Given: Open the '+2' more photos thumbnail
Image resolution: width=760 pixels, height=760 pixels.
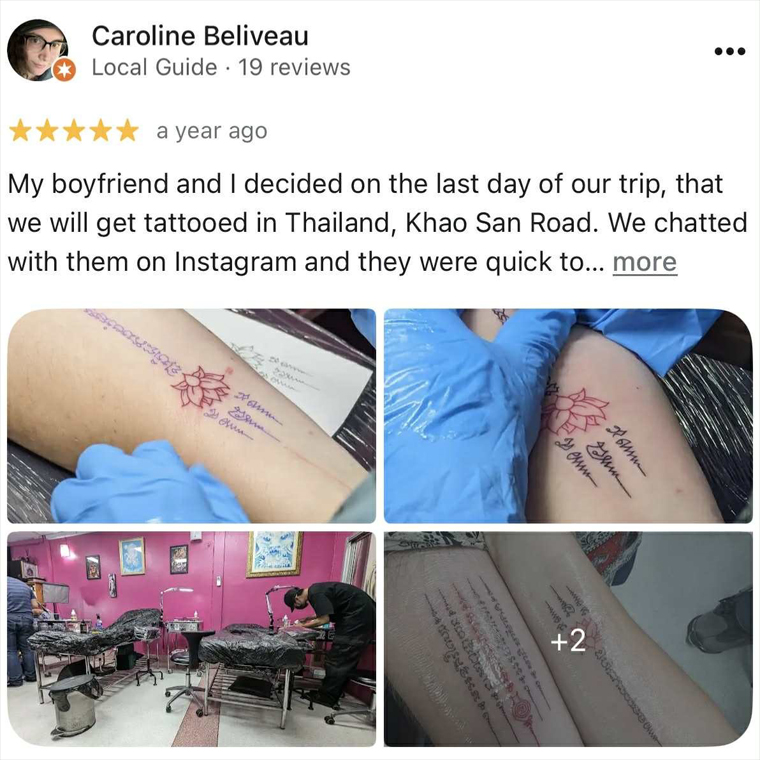Looking at the screenshot, I should [568, 639].
